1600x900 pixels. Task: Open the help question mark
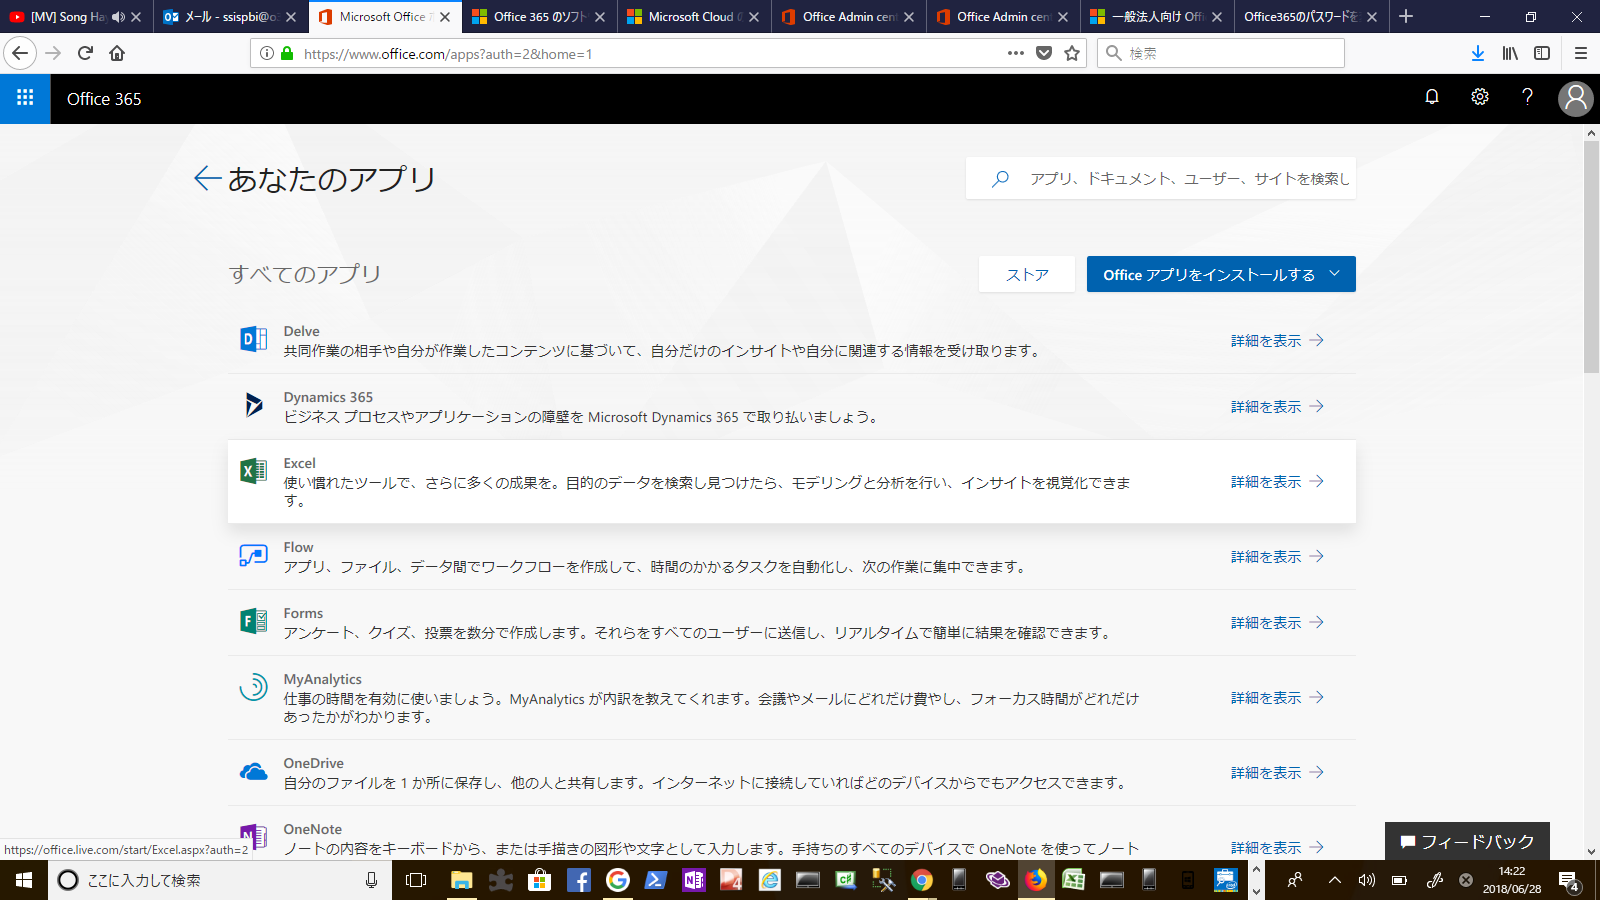click(x=1527, y=97)
